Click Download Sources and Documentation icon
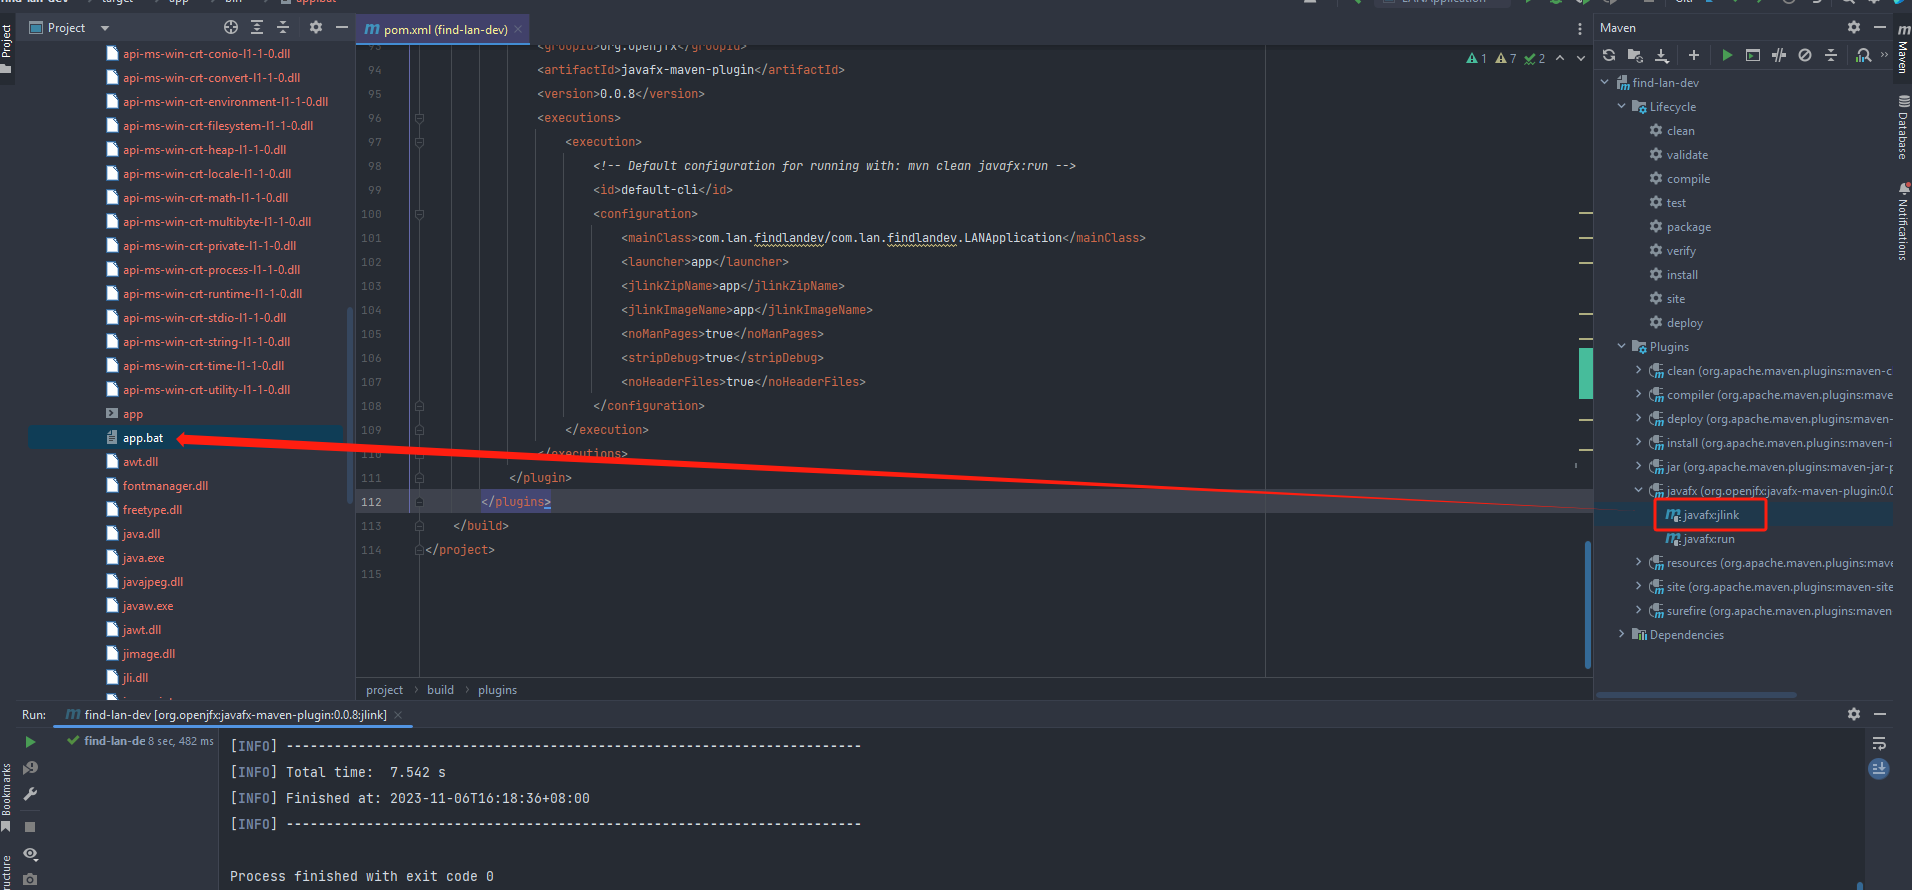 click(1661, 56)
